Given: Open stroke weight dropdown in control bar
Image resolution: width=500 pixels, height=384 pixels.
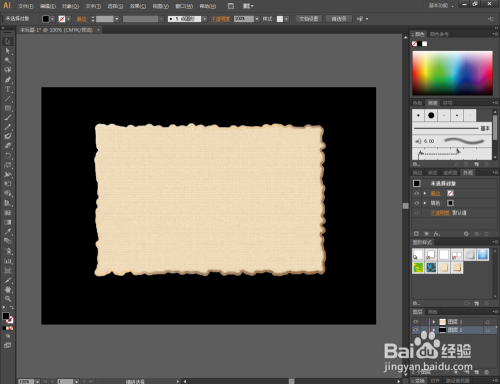Looking at the screenshot, I should 117,19.
